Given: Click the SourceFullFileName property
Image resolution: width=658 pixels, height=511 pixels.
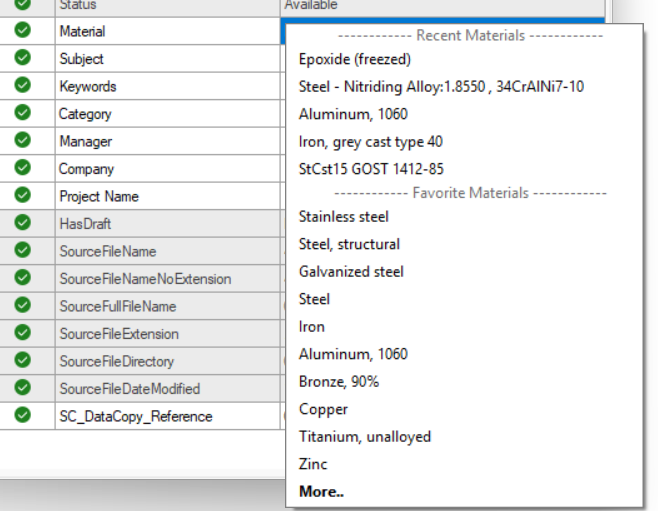Looking at the screenshot, I should tap(118, 306).
